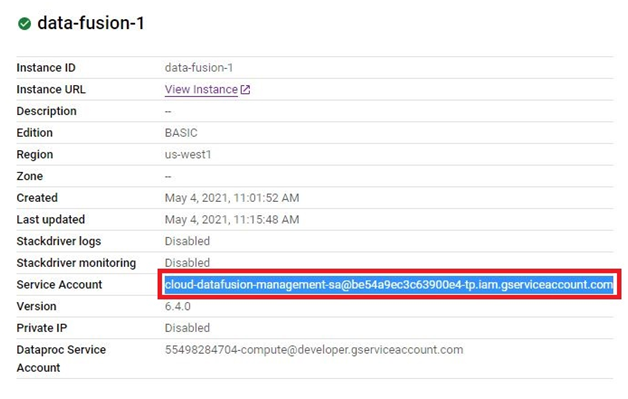This screenshot has height=399, width=628.
Task: Click the Dataproc service account email value
Action: pos(314,350)
